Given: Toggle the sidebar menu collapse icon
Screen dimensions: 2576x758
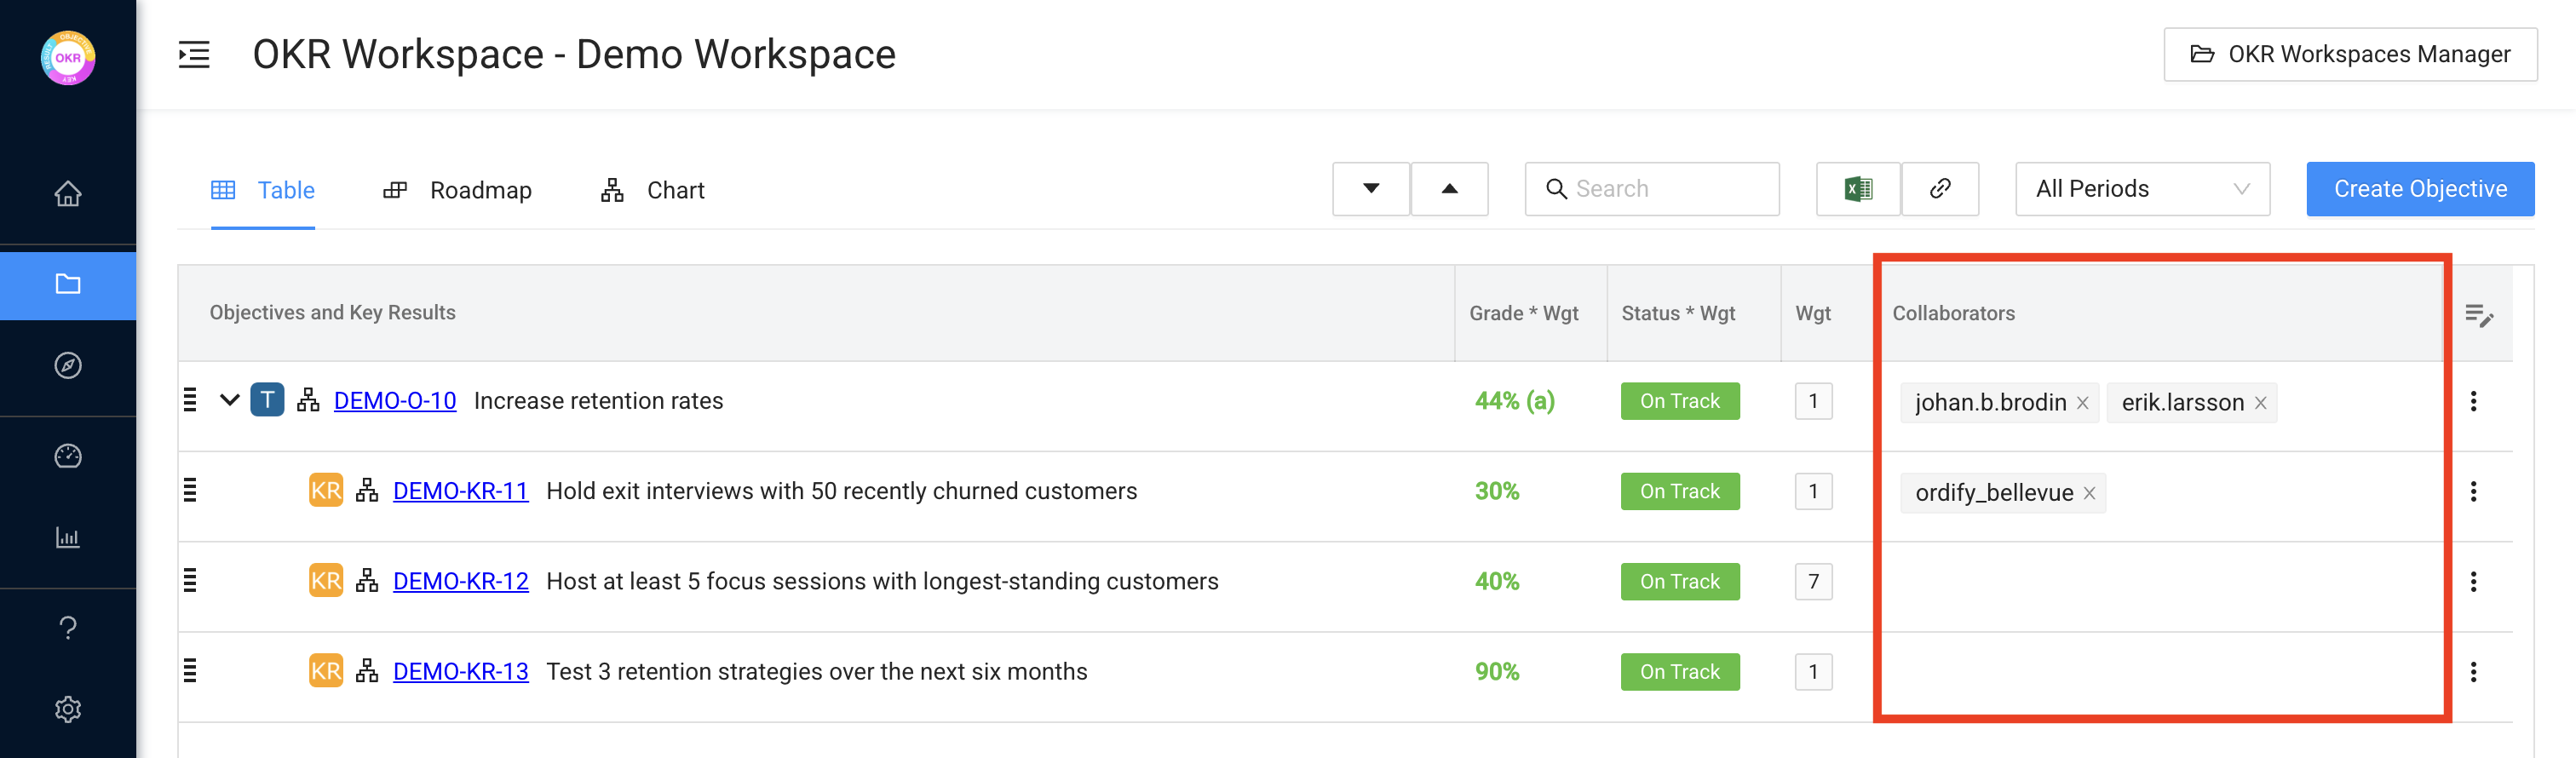Looking at the screenshot, I should (x=194, y=55).
